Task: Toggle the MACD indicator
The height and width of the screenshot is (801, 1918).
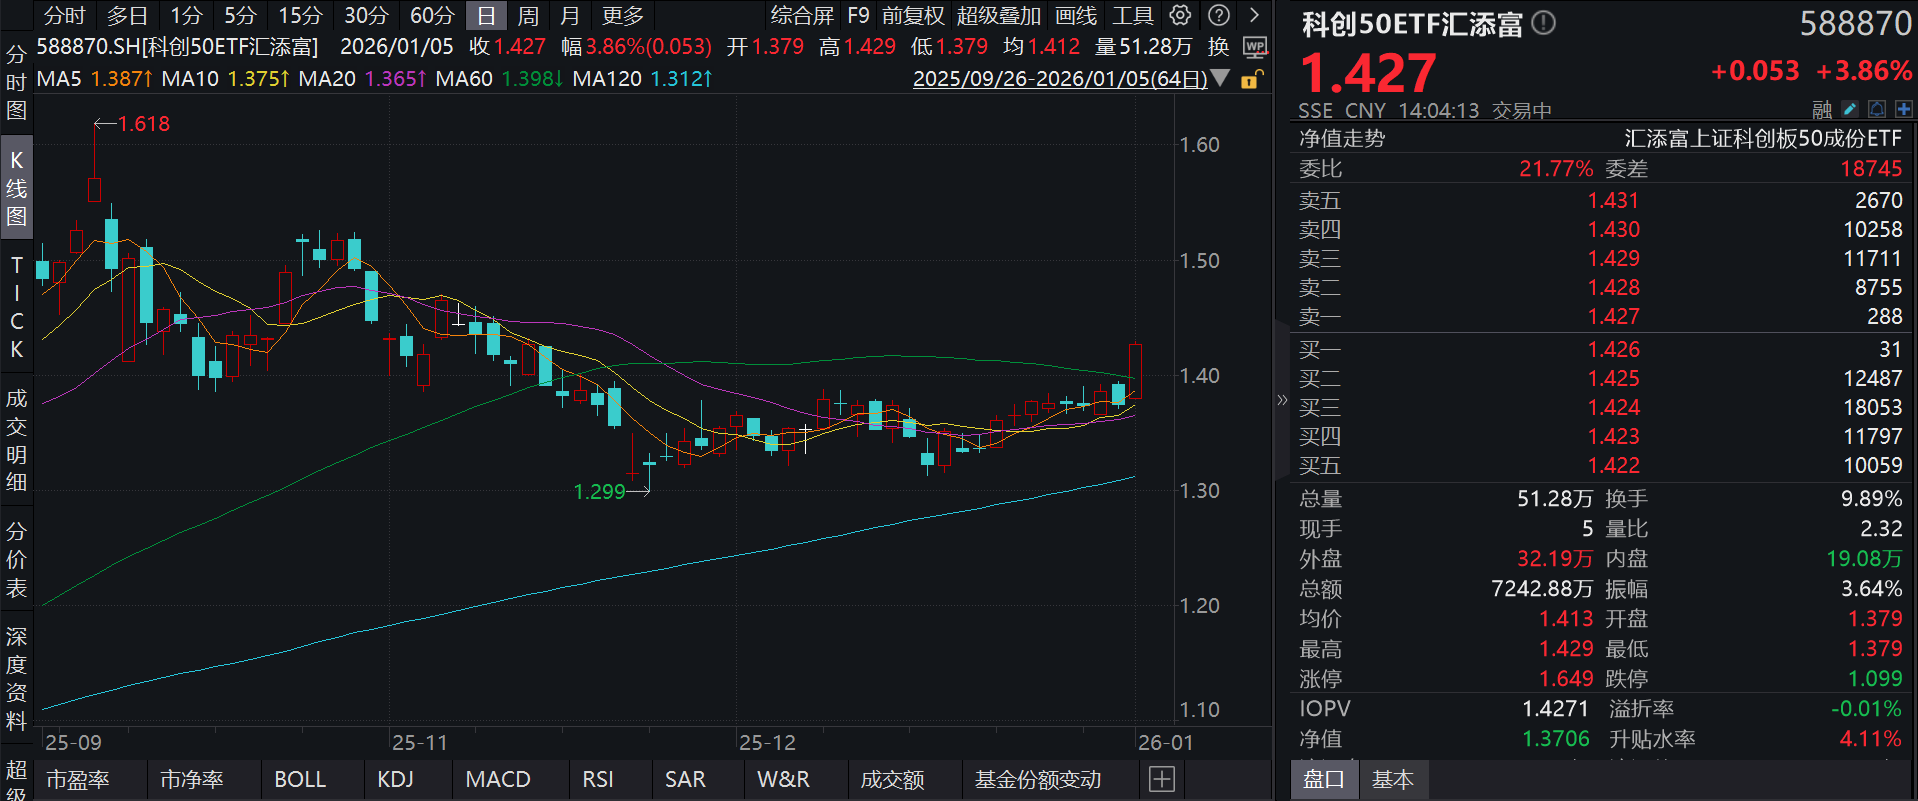Action: click(x=498, y=779)
